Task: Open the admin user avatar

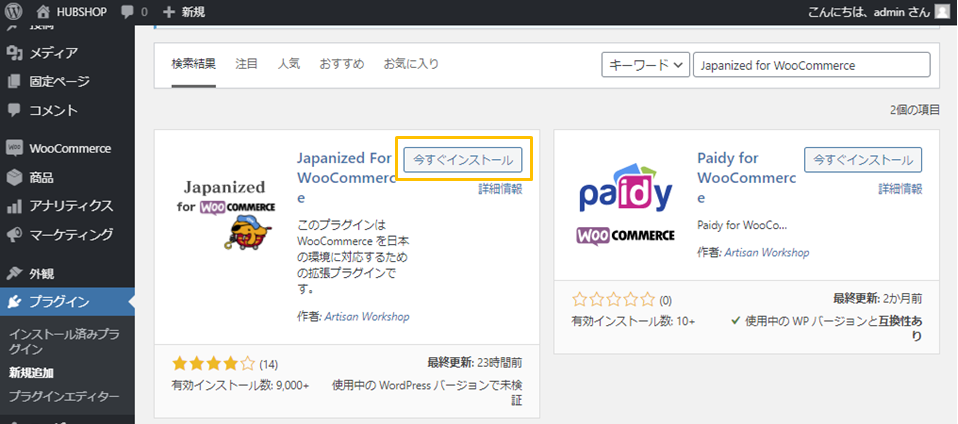Action: coord(943,11)
